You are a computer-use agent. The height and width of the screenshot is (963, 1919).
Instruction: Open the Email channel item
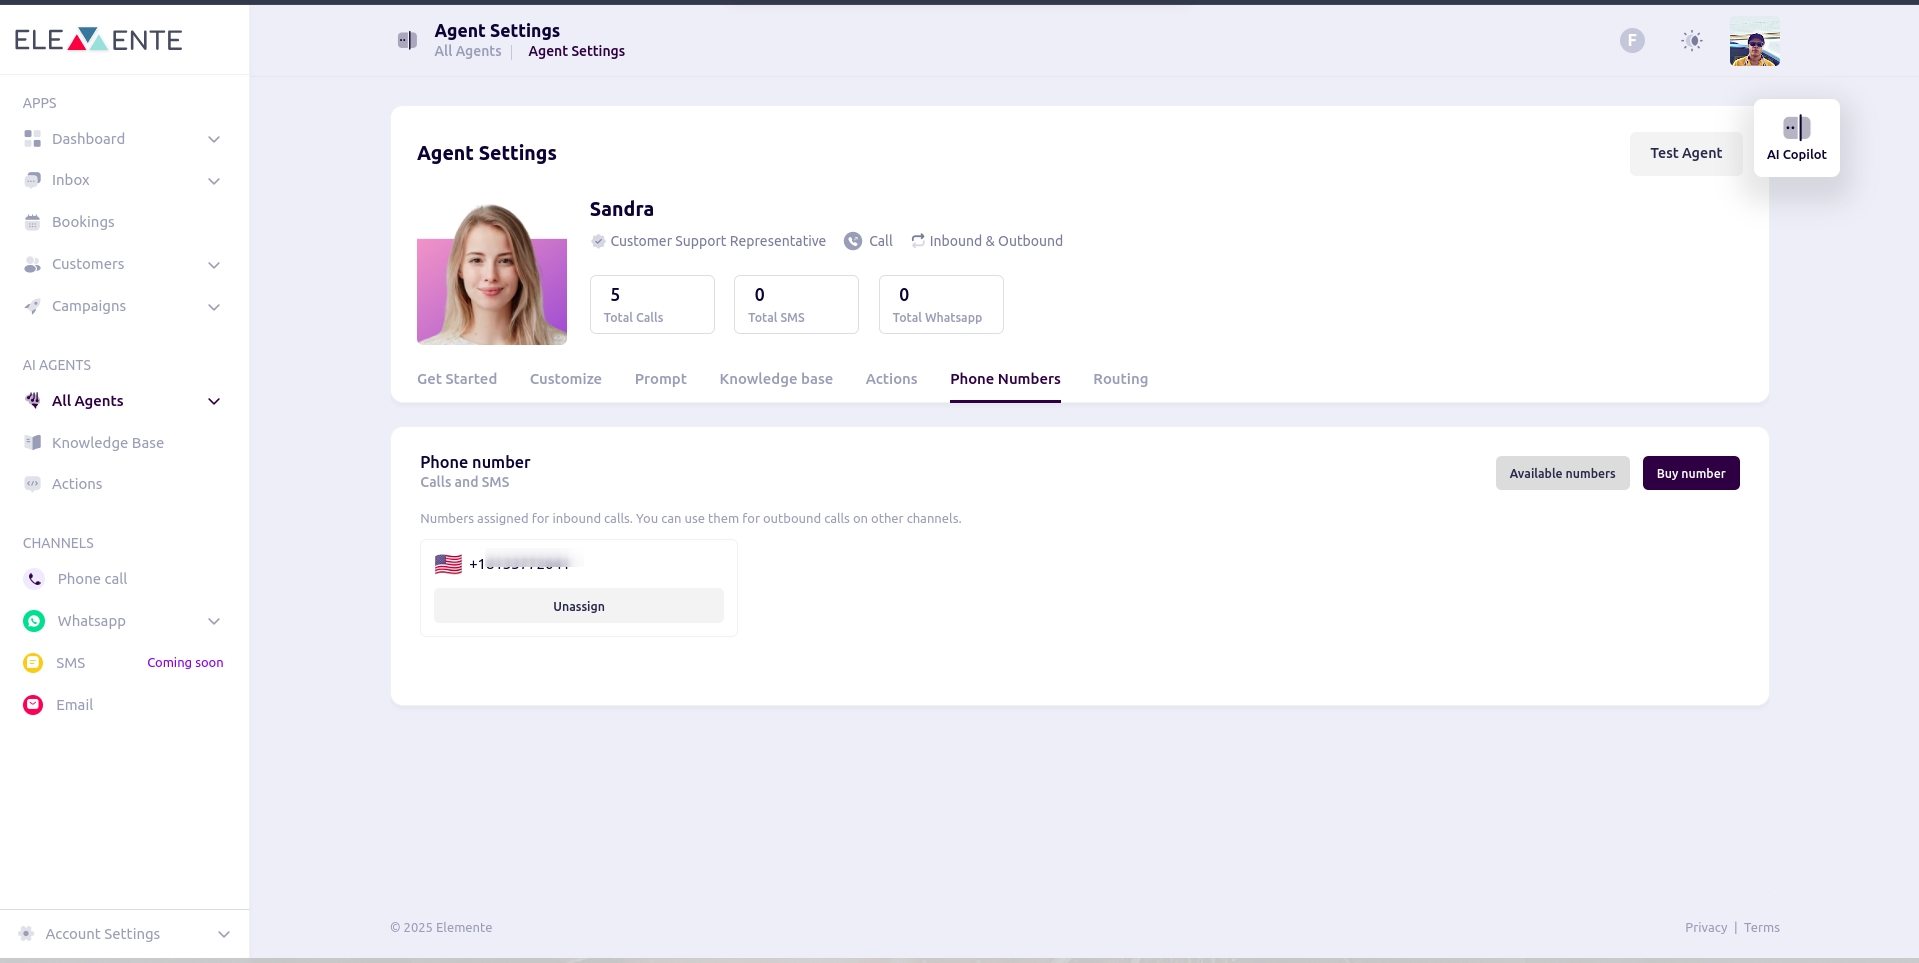pyautogui.click(x=74, y=705)
